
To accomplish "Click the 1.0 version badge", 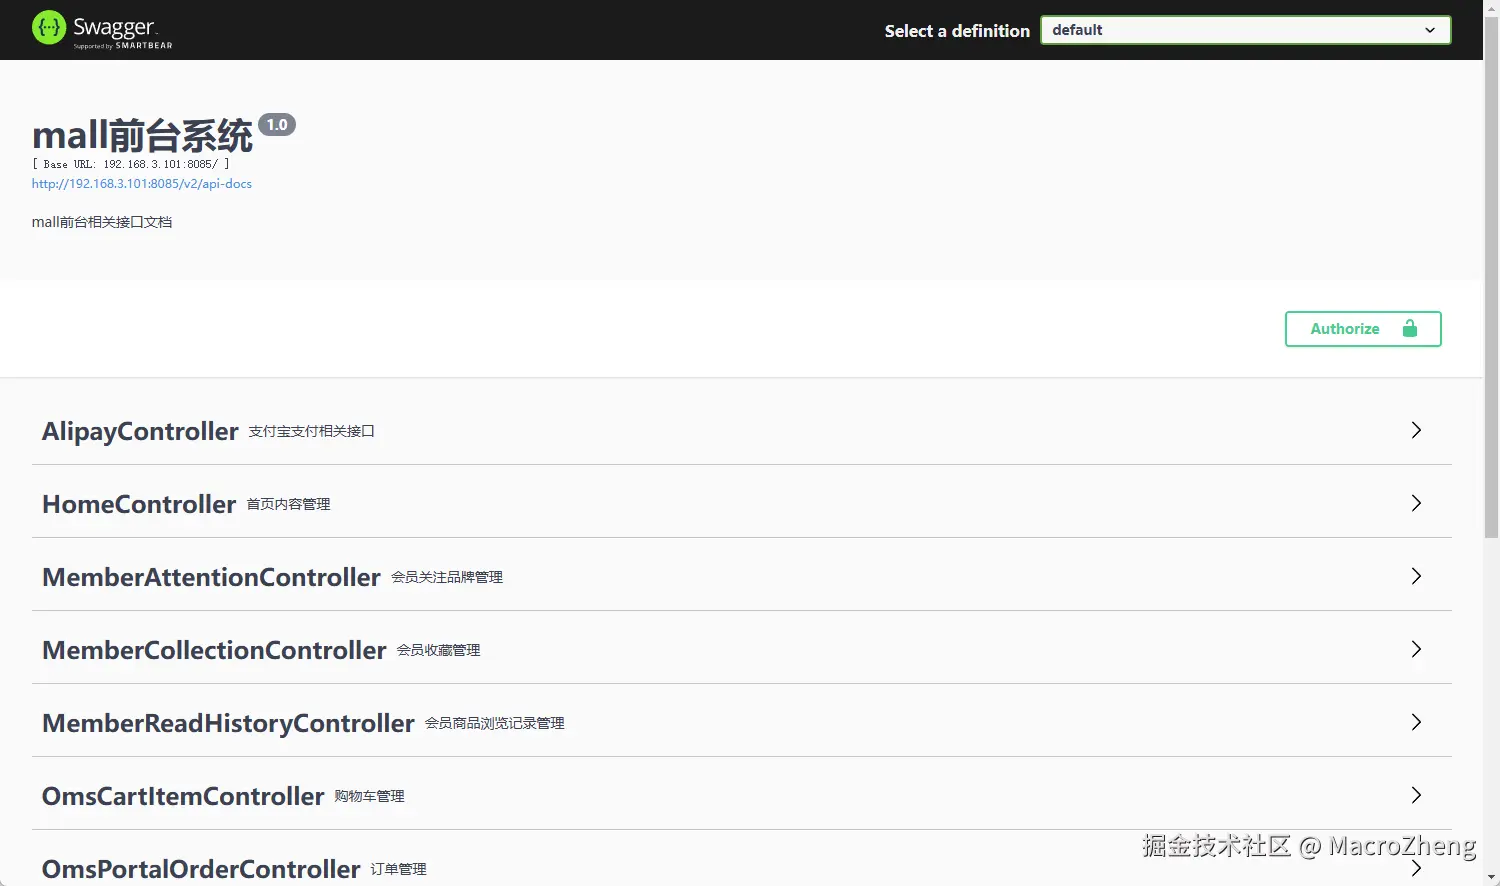I will [277, 125].
